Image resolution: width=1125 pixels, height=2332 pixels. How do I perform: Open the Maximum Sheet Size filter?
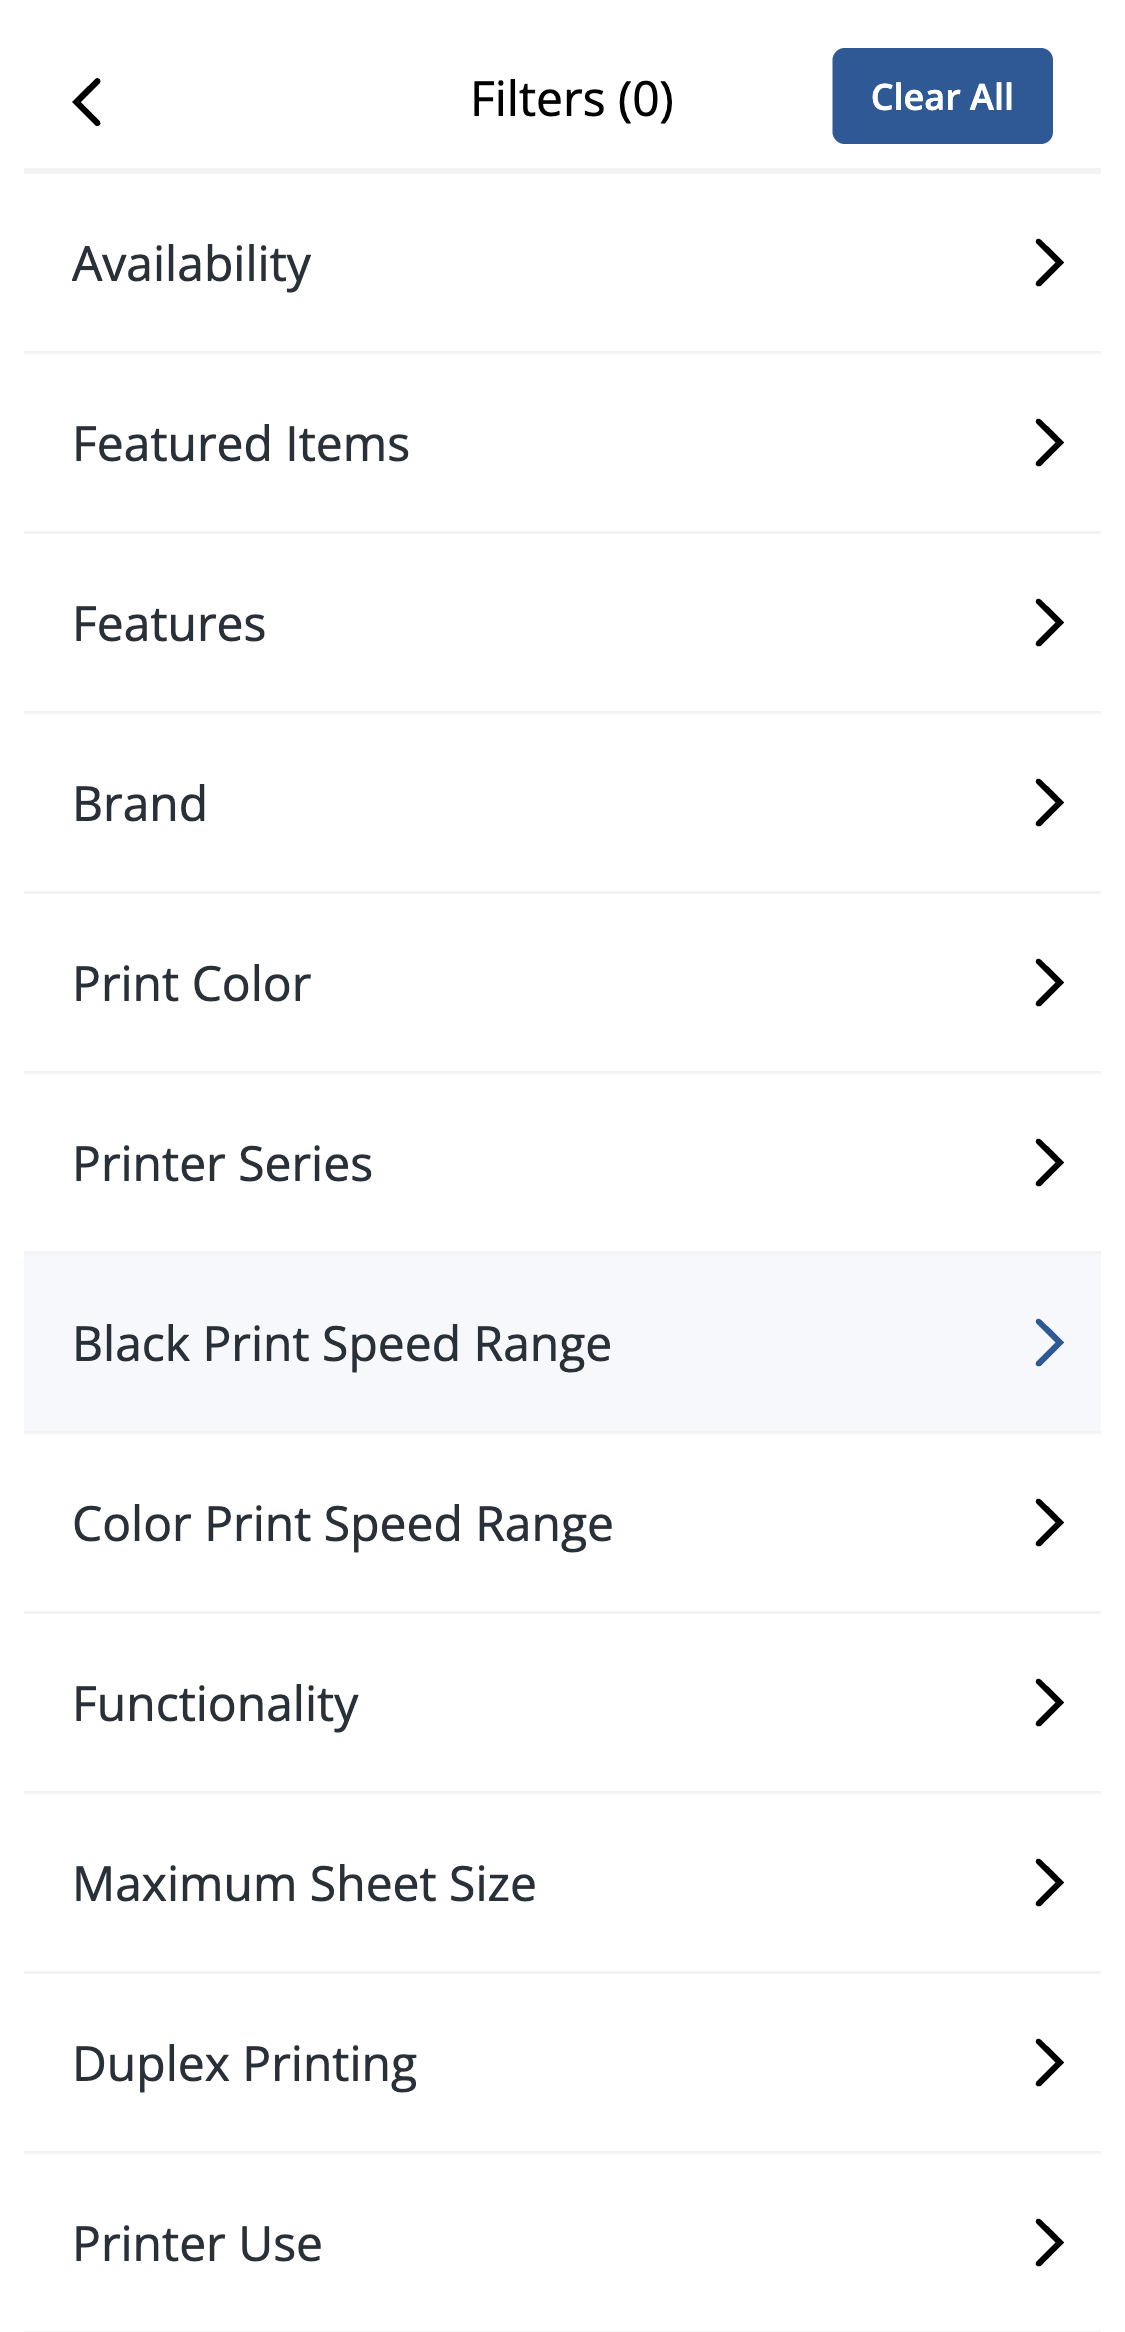pyautogui.click(x=1049, y=1883)
